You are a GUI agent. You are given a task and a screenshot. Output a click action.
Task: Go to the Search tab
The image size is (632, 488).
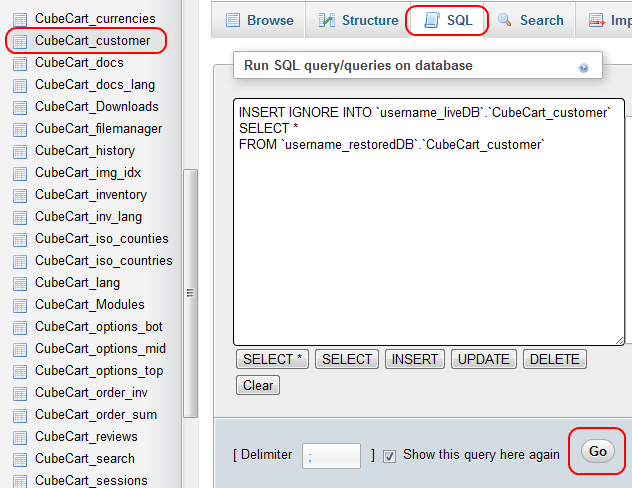[530, 20]
